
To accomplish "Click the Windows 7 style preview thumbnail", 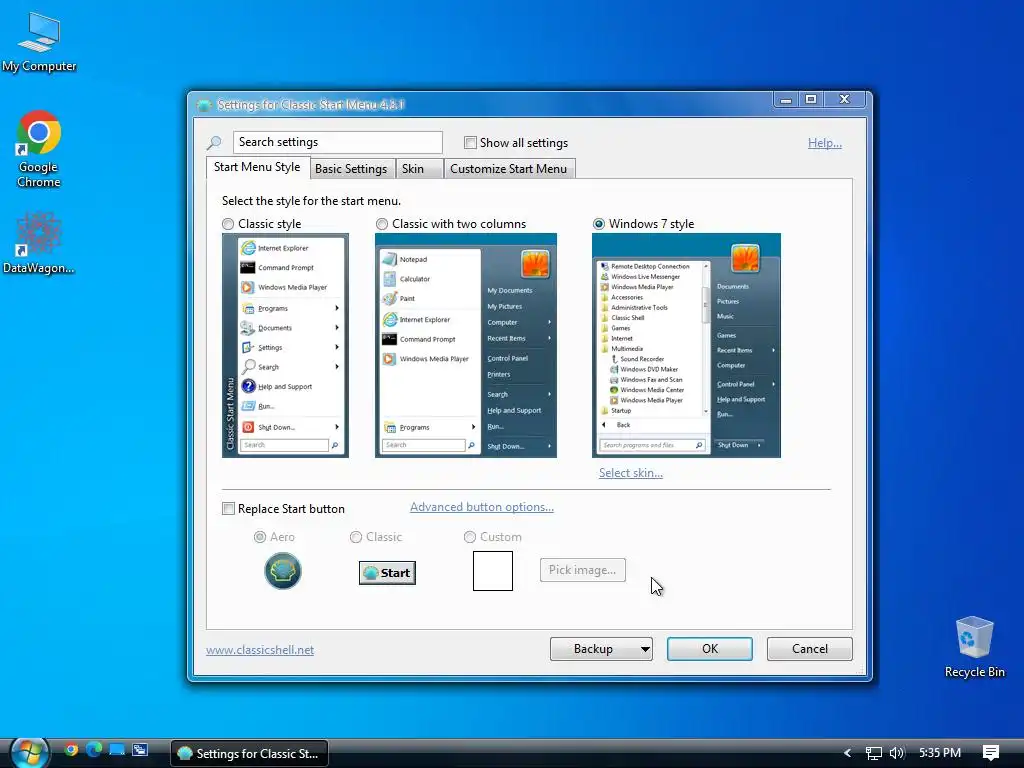I will click(x=686, y=345).
